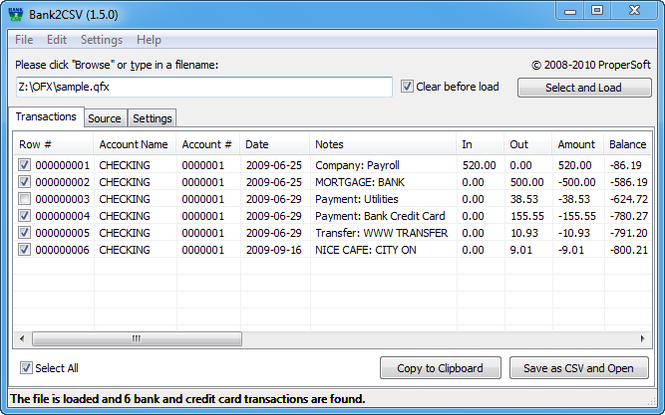Click the date 2009-09-16 cell
Viewport: 665px width, 415px height.
[x=274, y=250]
